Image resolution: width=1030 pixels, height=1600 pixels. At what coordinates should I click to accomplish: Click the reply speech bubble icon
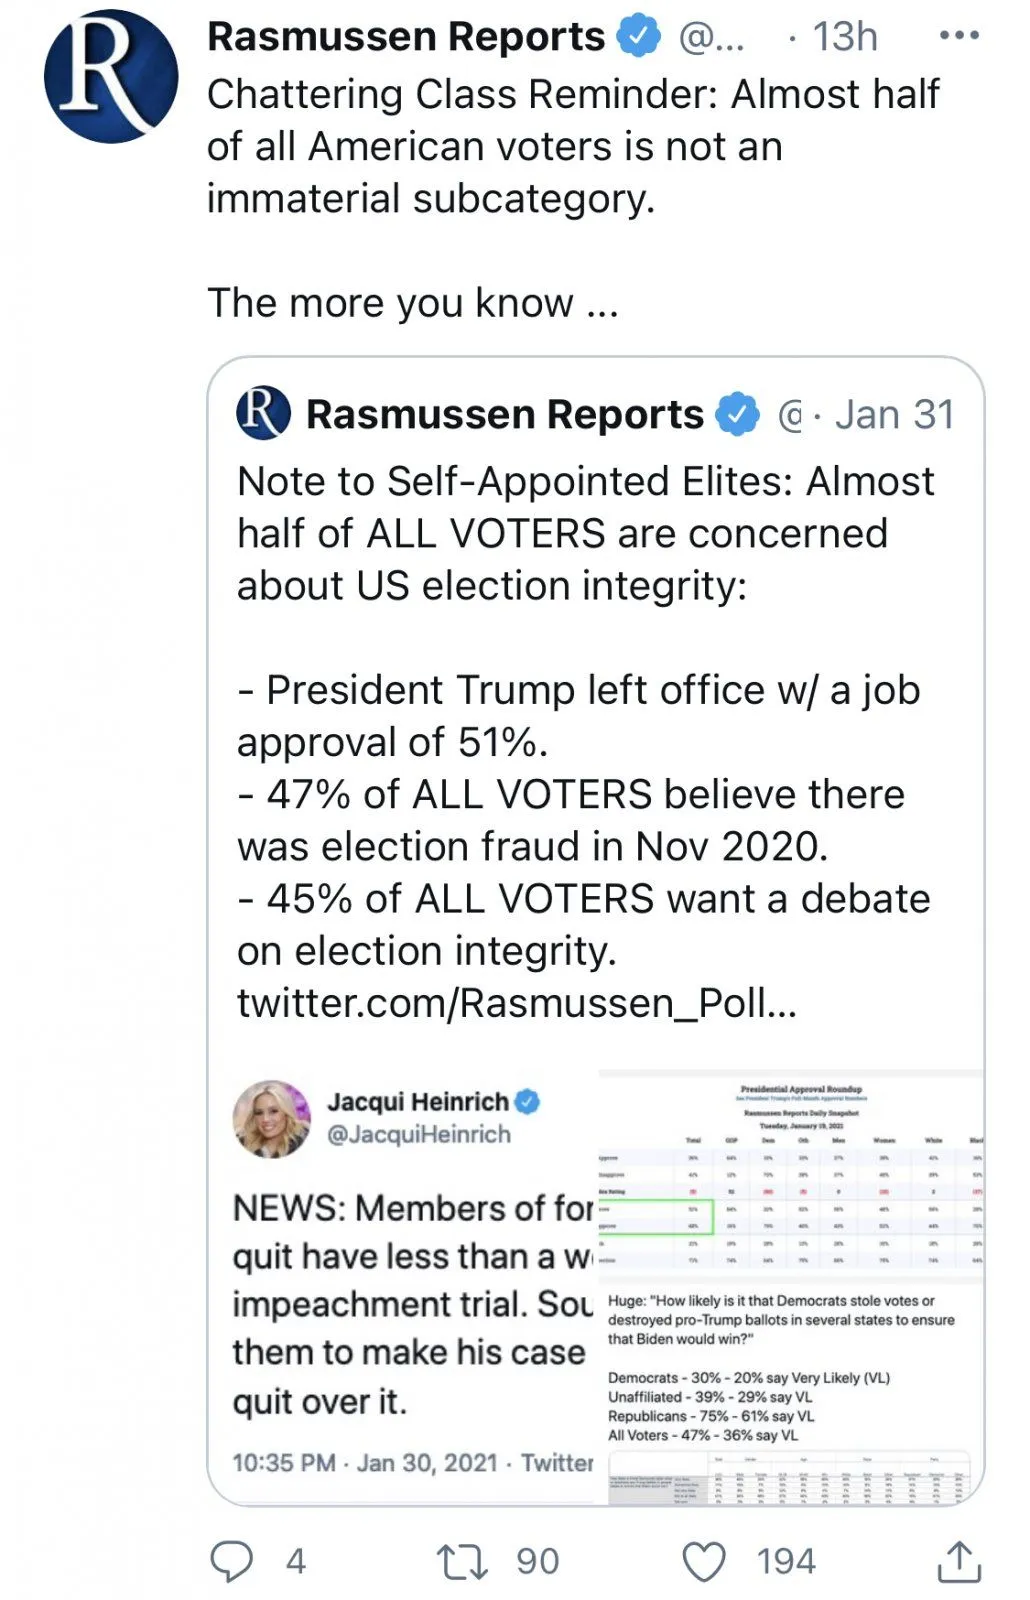pos(232,1560)
